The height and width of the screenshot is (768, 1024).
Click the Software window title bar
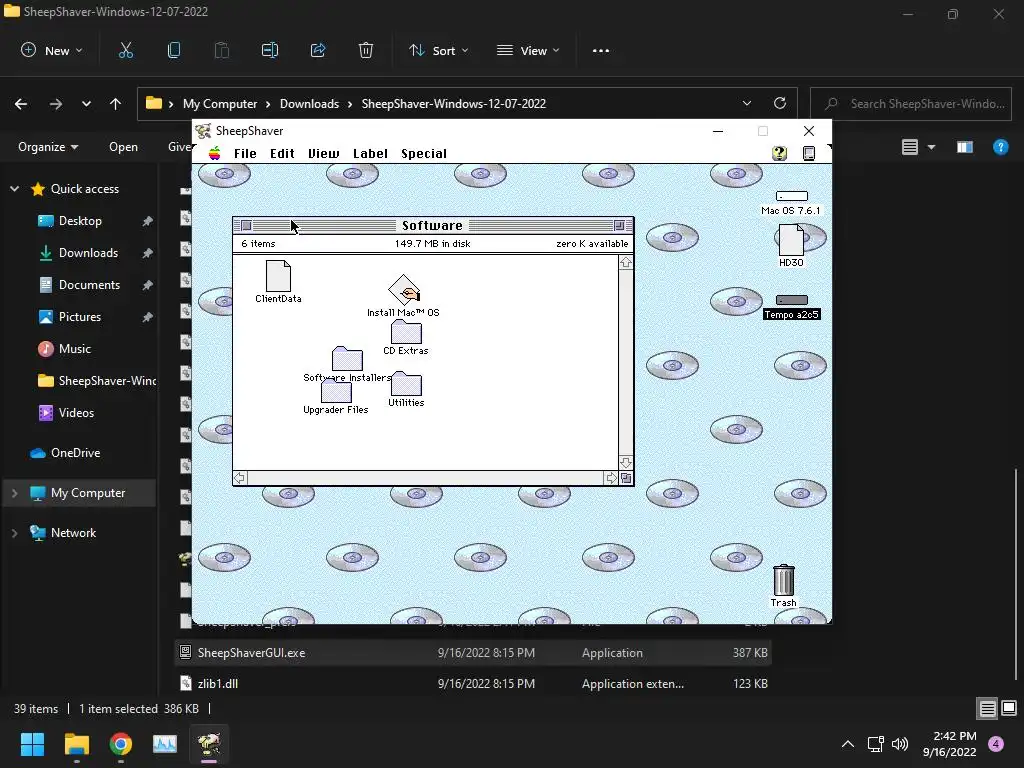pos(432,225)
